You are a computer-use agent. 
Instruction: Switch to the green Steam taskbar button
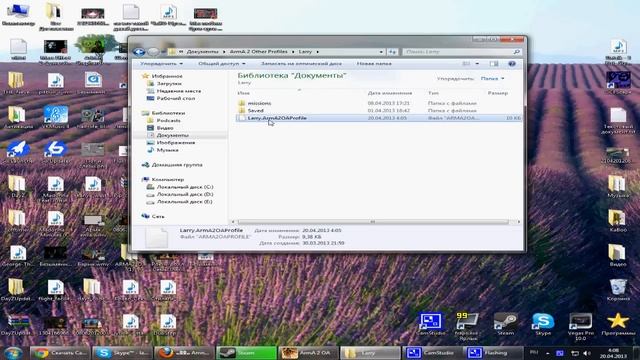click(246, 353)
